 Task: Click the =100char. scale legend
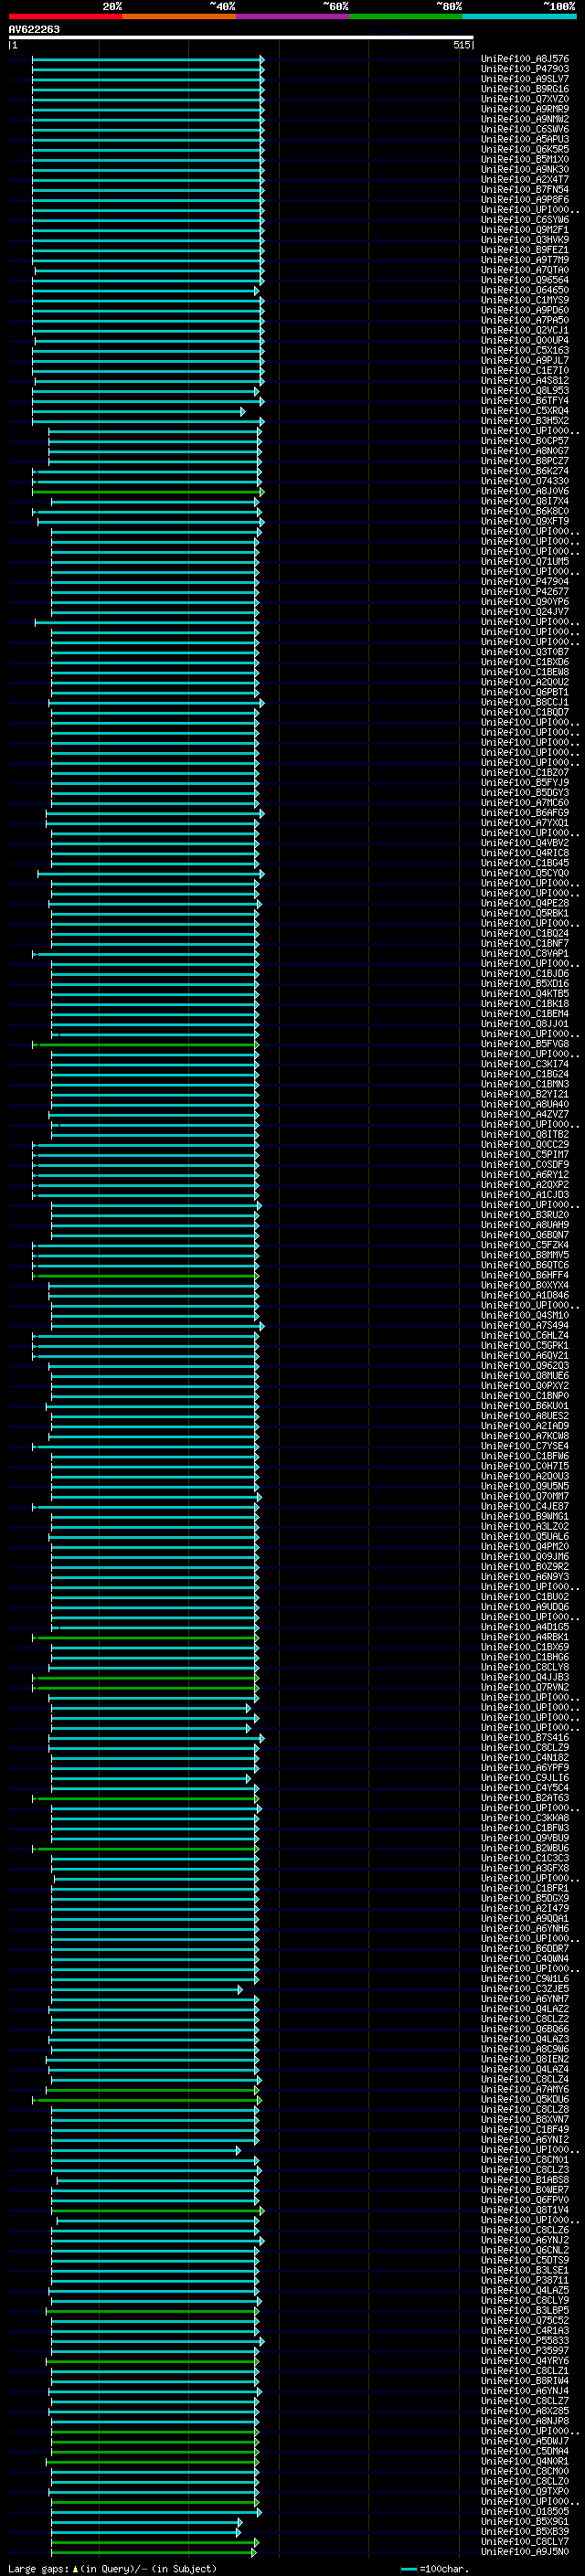pyautogui.click(x=434, y=2569)
